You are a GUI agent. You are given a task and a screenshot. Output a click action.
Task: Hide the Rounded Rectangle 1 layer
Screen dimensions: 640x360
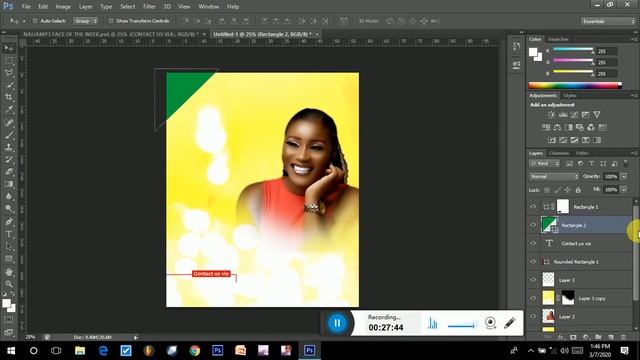pyautogui.click(x=533, y=262)
